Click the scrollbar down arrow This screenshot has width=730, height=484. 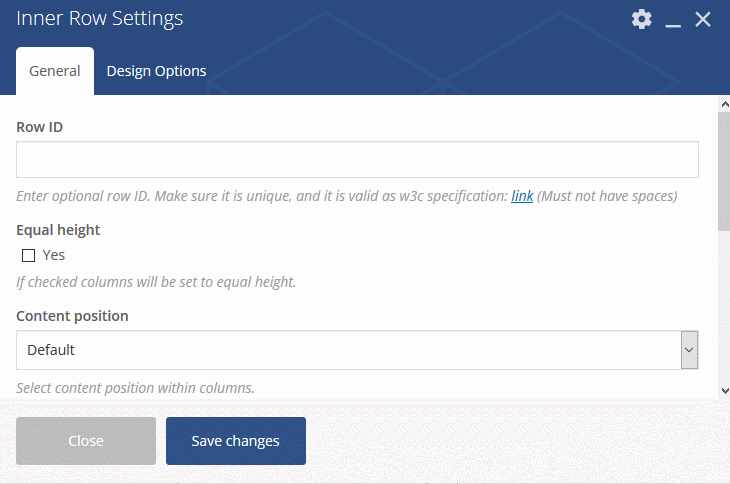724,390
